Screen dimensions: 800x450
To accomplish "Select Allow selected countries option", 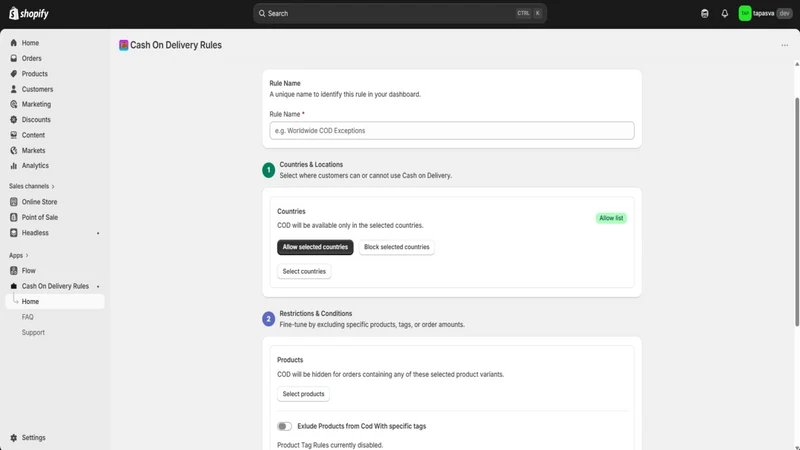I will tap(315, 247).
